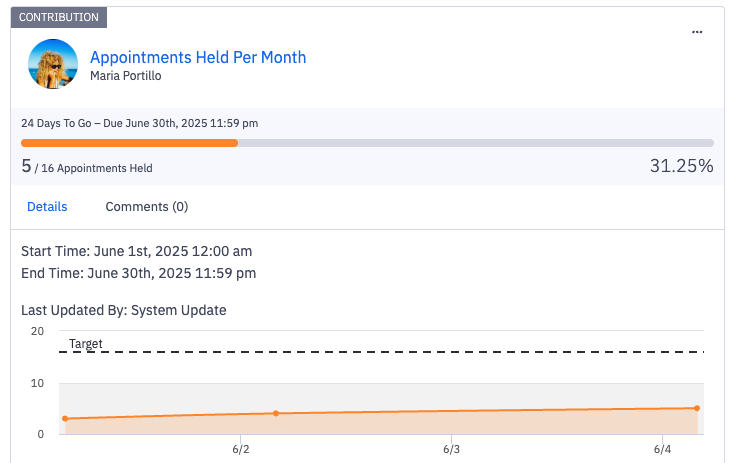Image resolution: width=735 pixels, height=463 pixels.
Task: Click the 24 Days To Go due text
Action: pos(140,124)
